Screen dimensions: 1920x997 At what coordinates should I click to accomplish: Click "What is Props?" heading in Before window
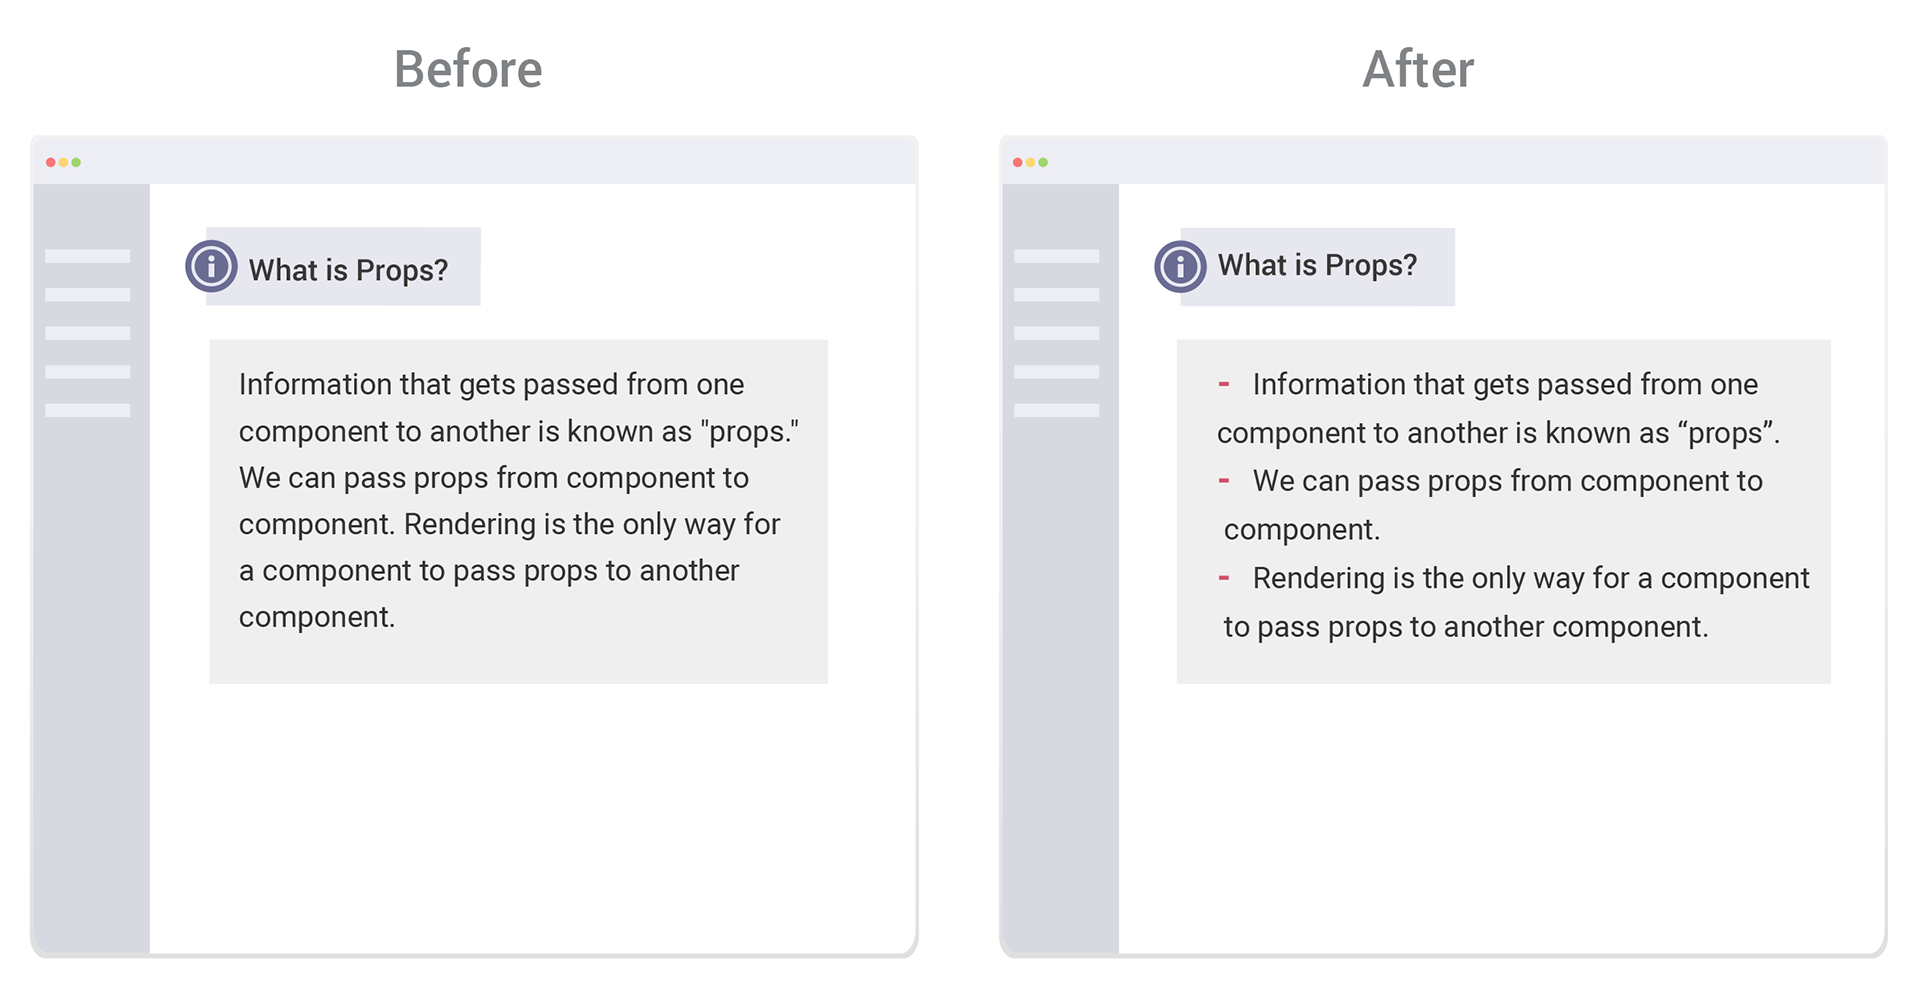(x=348, y=270)
